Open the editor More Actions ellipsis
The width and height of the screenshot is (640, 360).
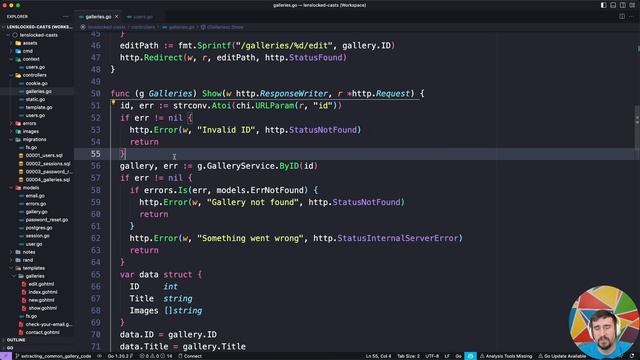(632, 17)
